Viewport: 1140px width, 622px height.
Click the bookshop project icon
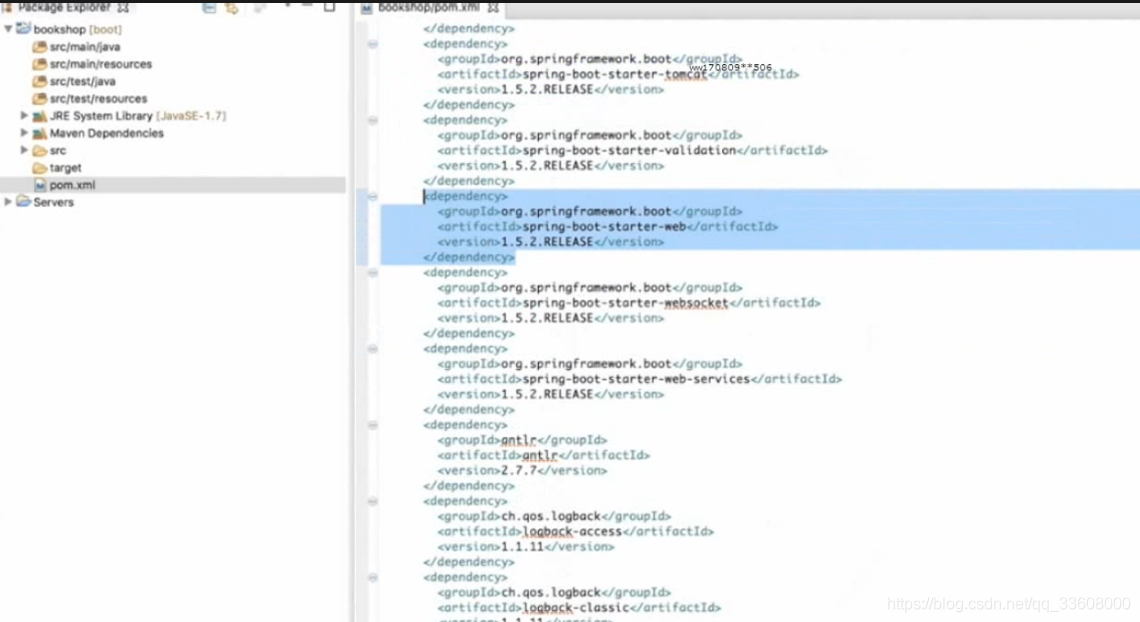(23, 29)
